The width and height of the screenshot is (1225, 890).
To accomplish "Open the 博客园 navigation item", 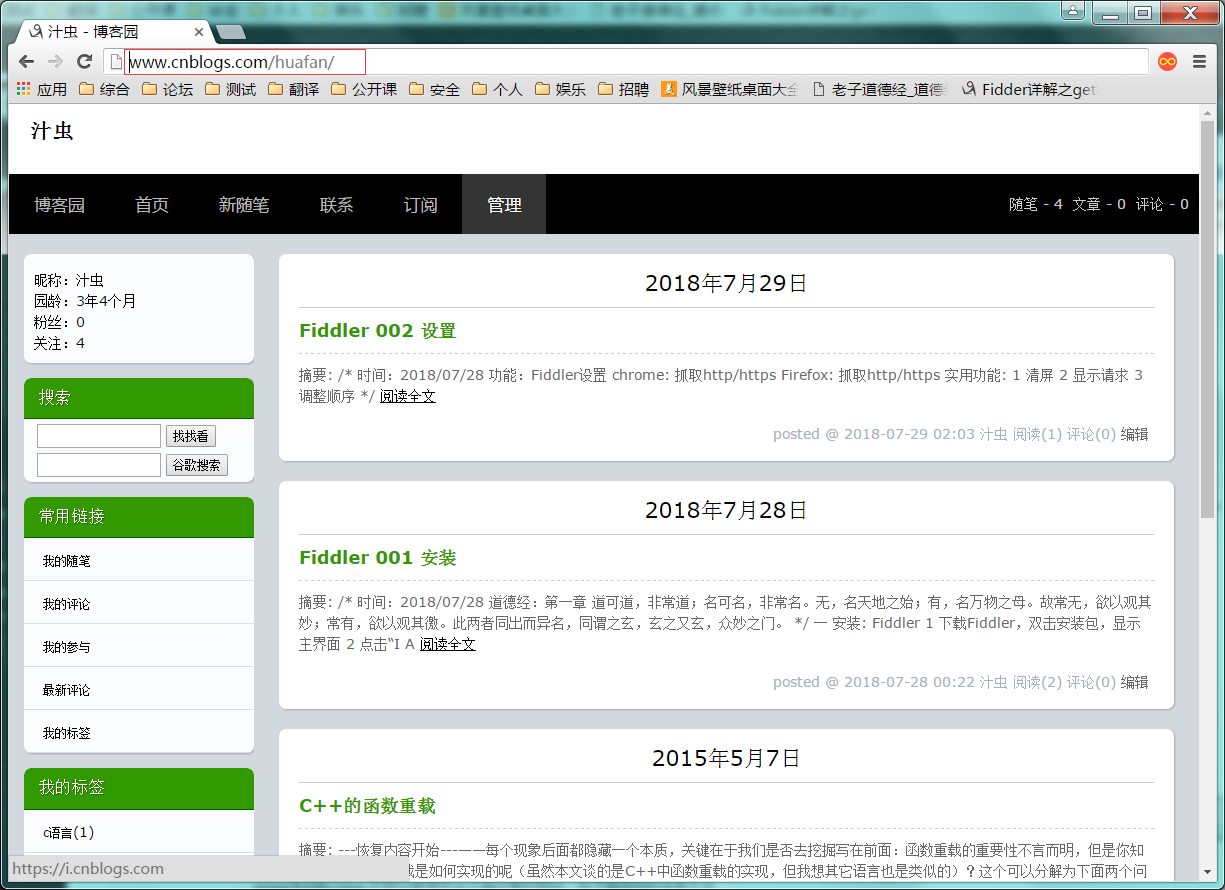I will 59,205.
